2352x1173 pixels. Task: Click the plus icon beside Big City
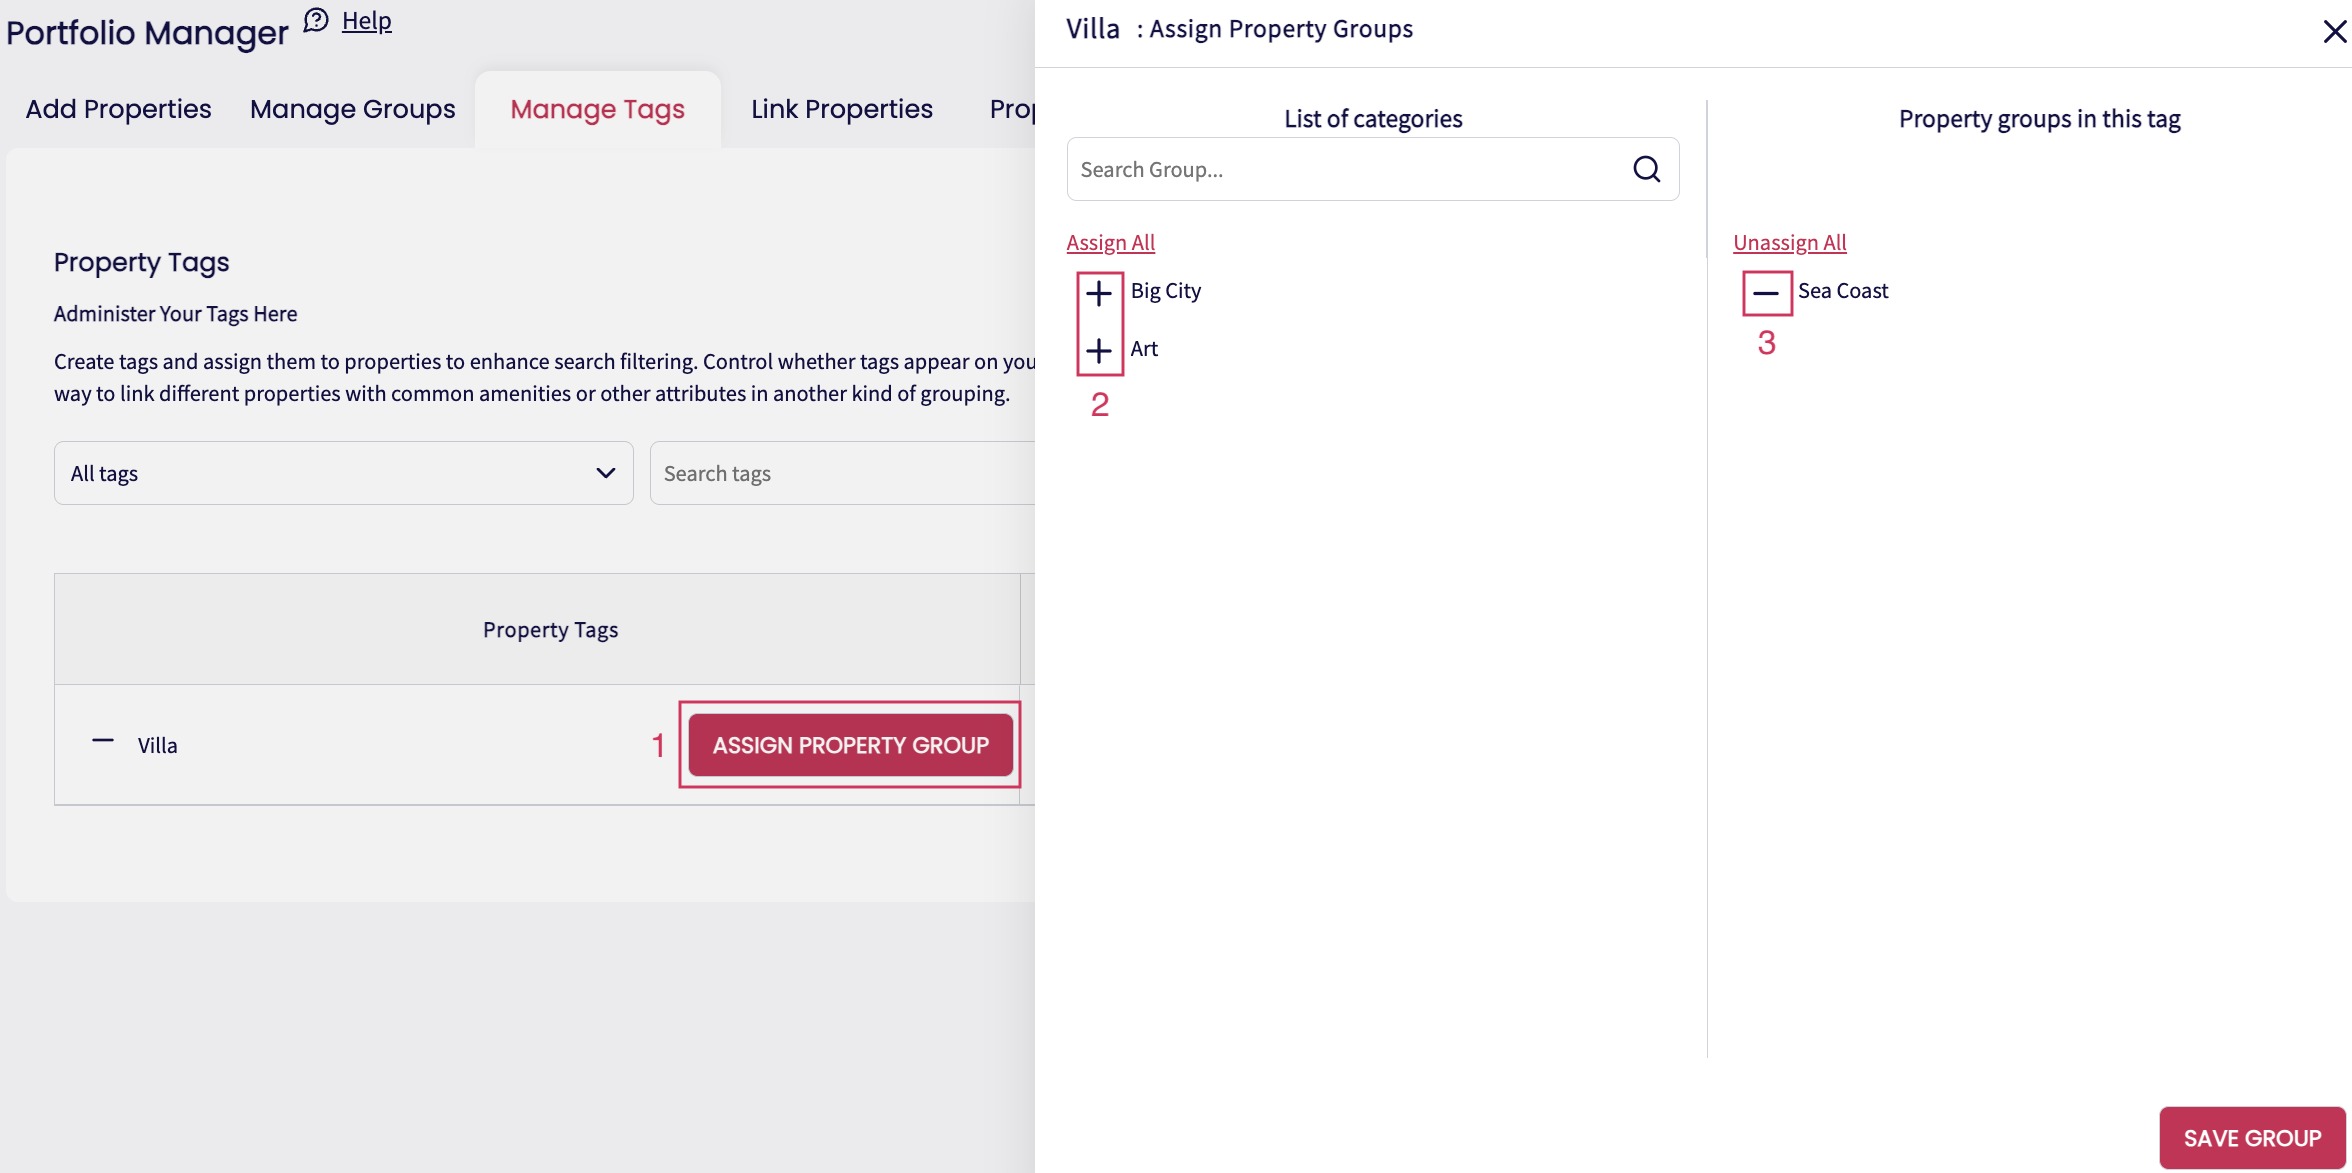point(1099,293)
